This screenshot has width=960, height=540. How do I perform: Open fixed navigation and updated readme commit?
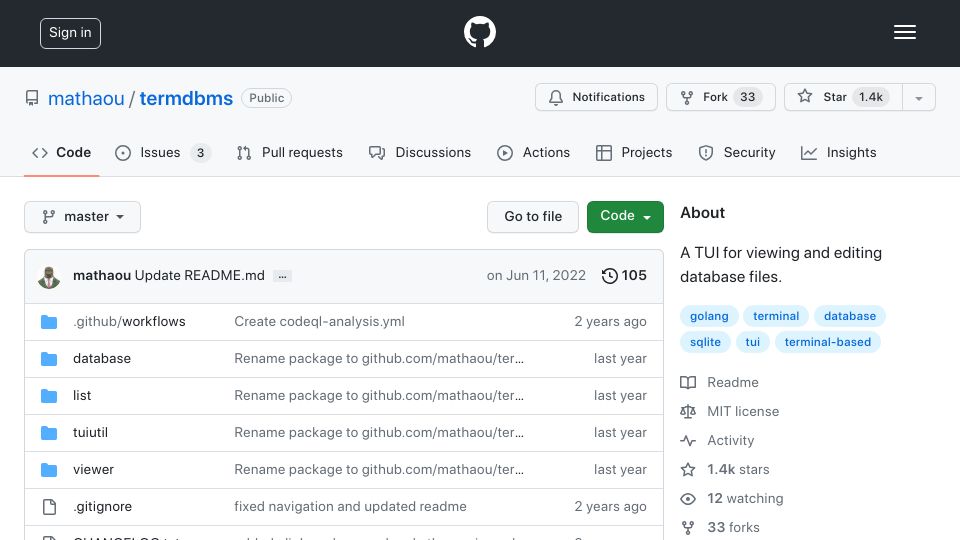click(350, 507)
